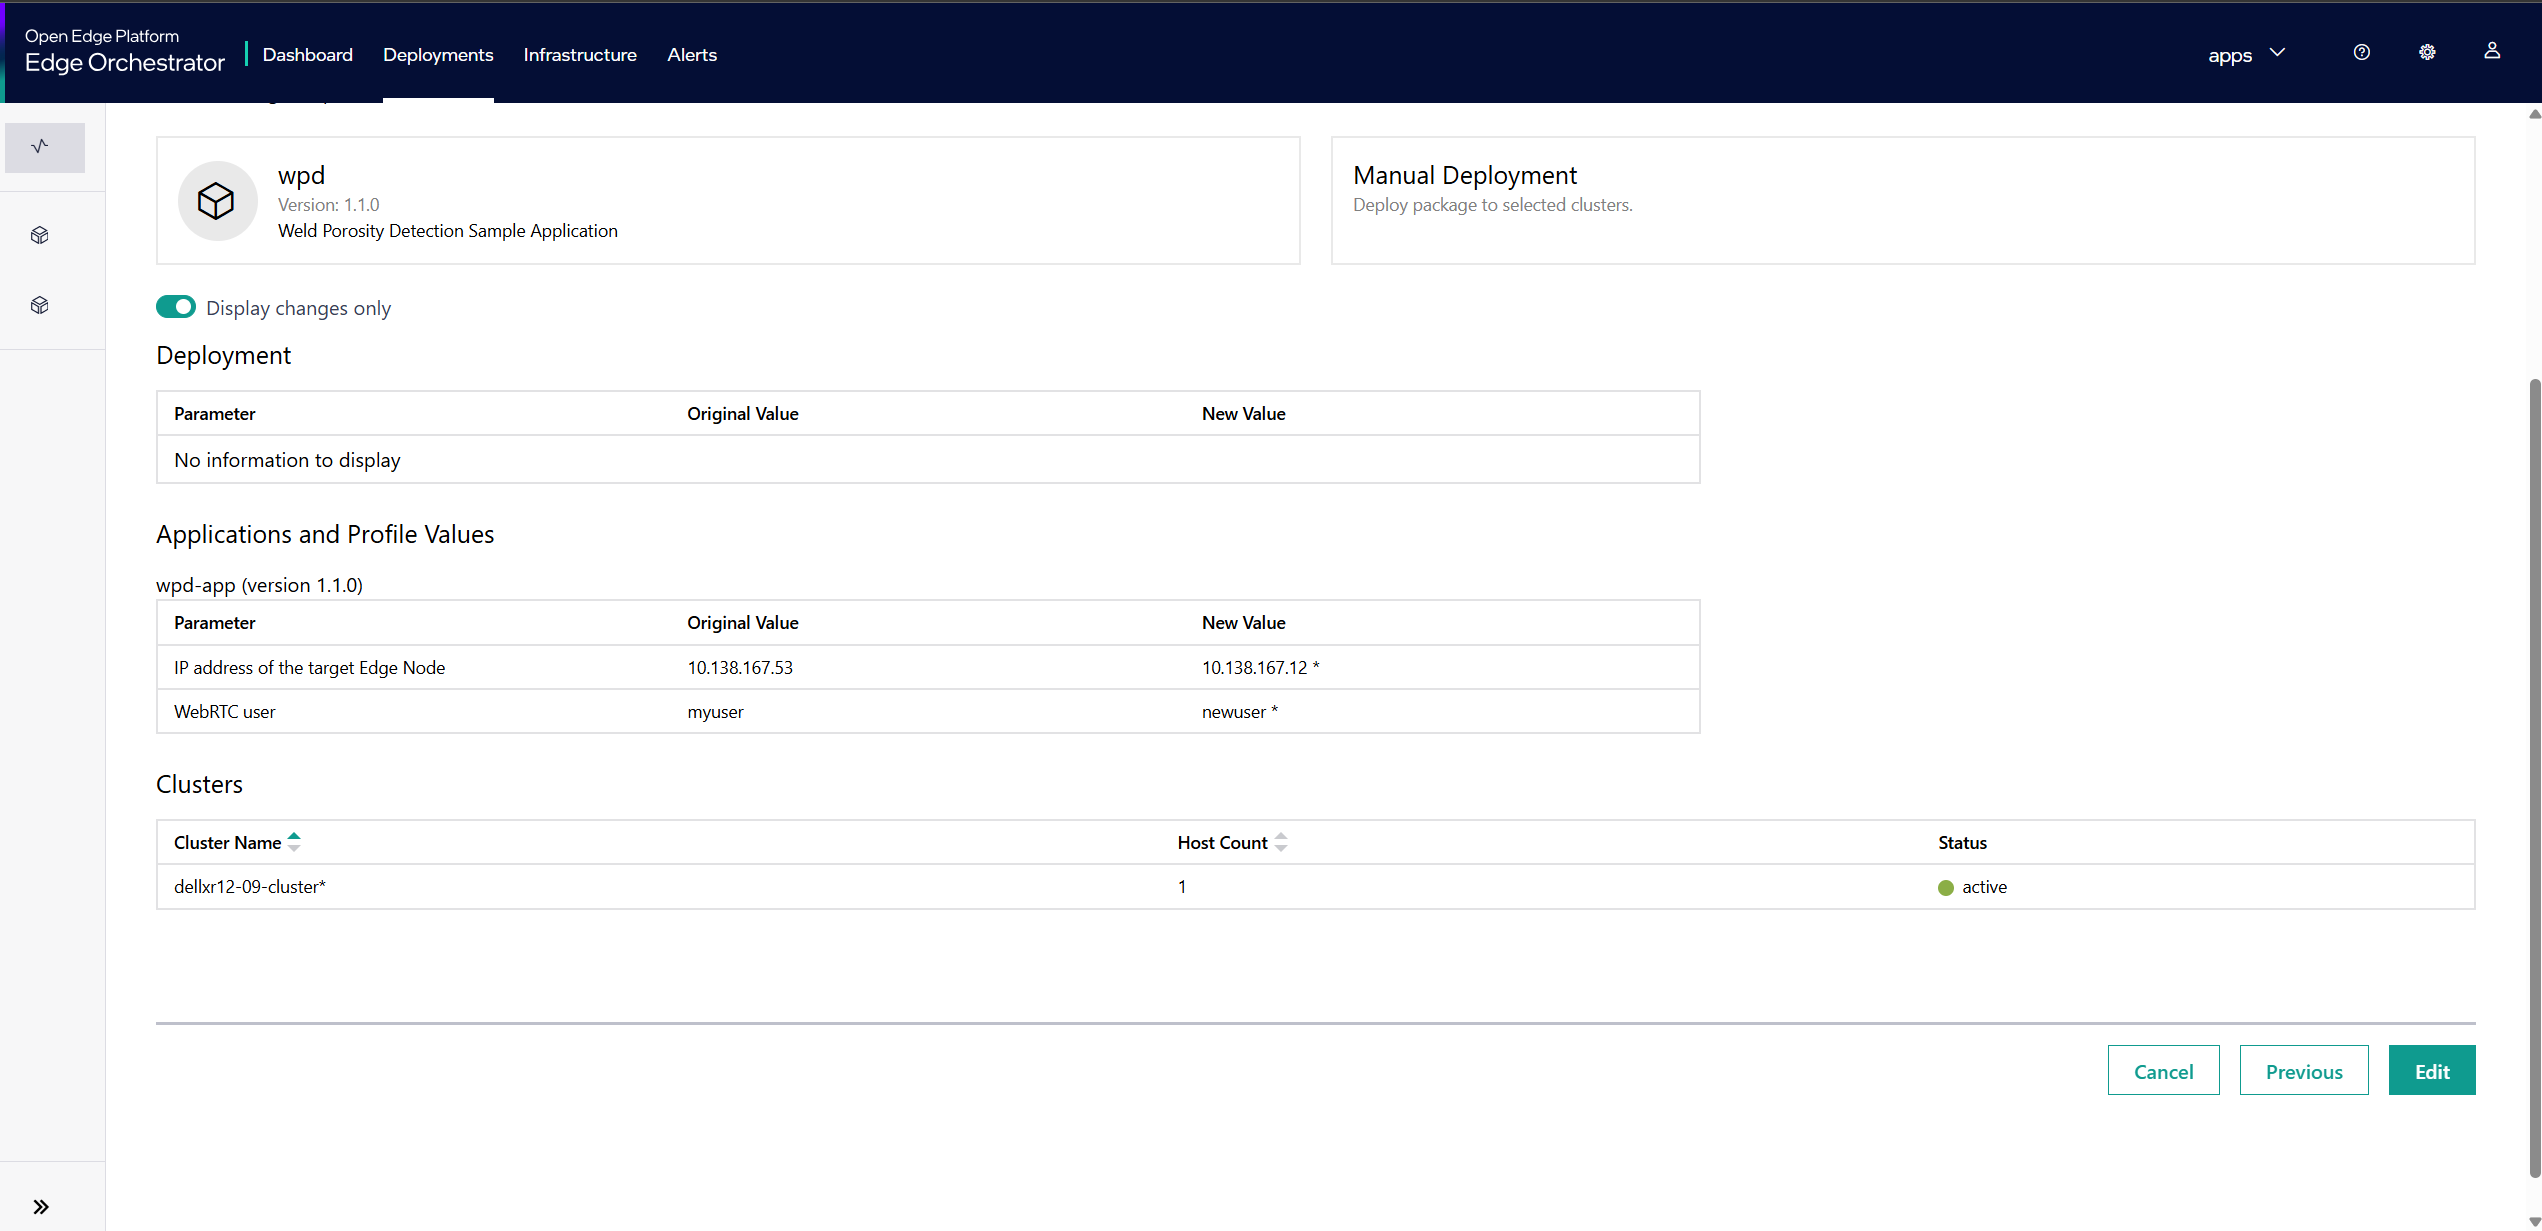Viewport: 2542px width, 1231px height.
Task: Open the Infrastructure tab
Action: pos(579,55)
